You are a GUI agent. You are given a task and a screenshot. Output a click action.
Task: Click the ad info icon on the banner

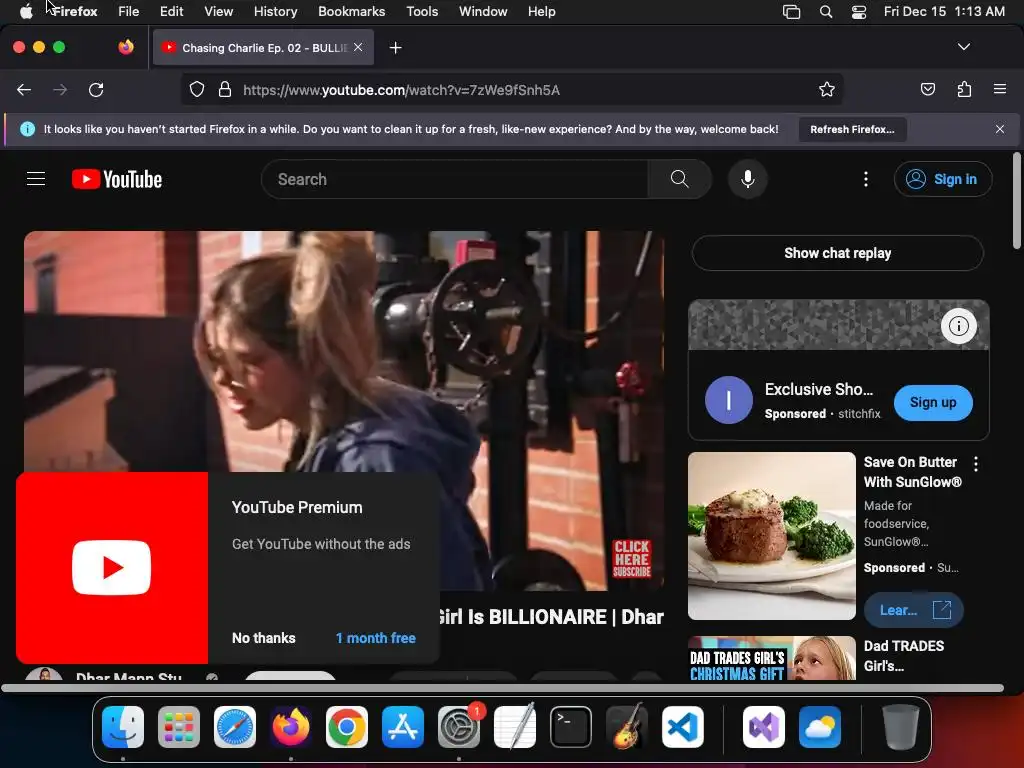tap(958, 325)
